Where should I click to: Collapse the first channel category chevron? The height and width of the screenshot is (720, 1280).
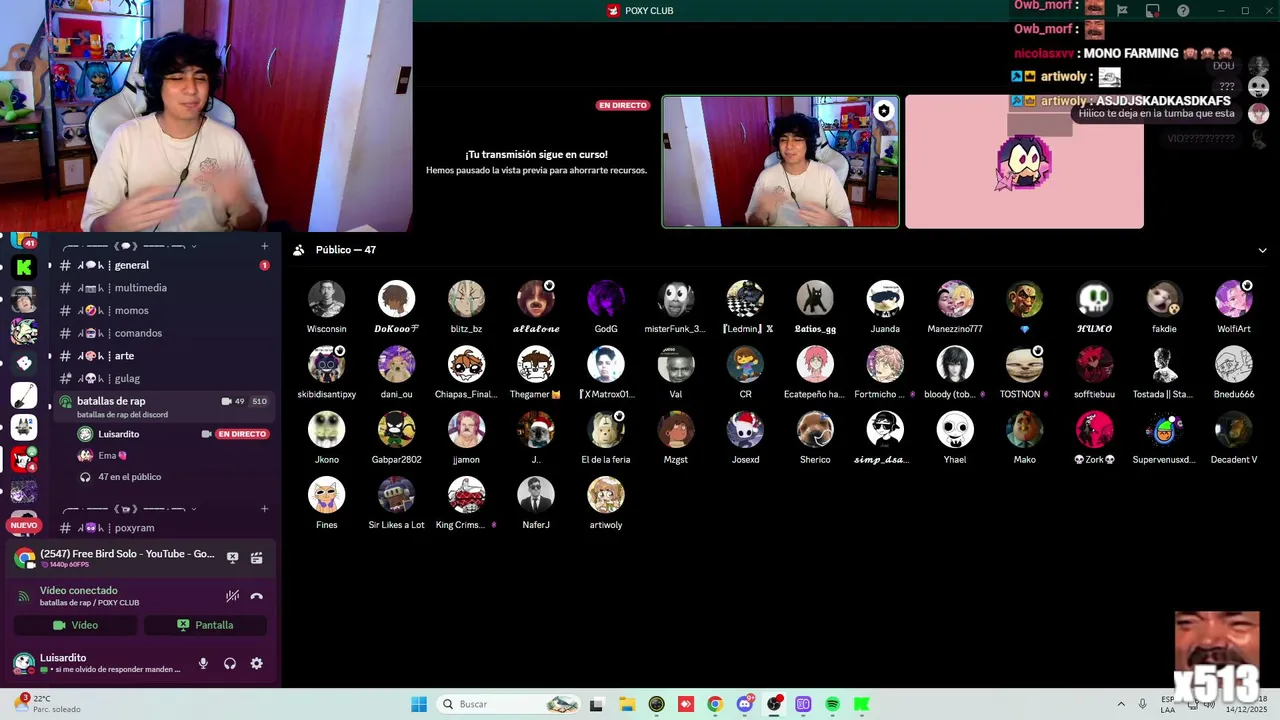pos(194,246)
